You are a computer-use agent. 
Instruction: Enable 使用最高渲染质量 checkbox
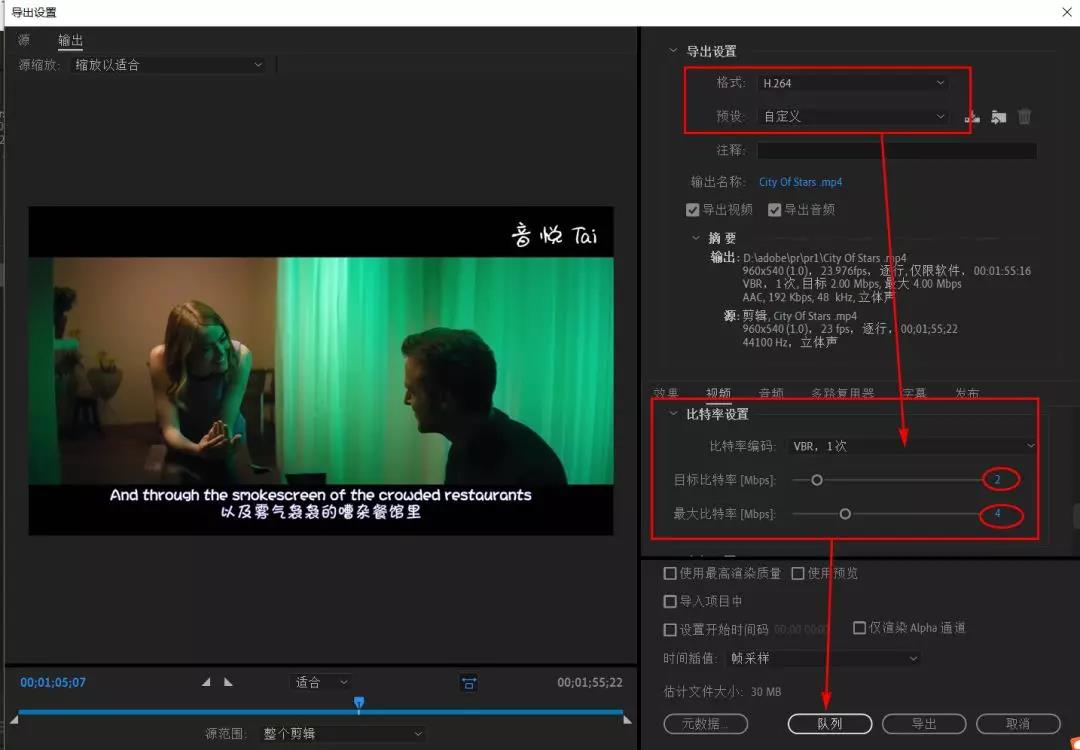coord(669,573)
